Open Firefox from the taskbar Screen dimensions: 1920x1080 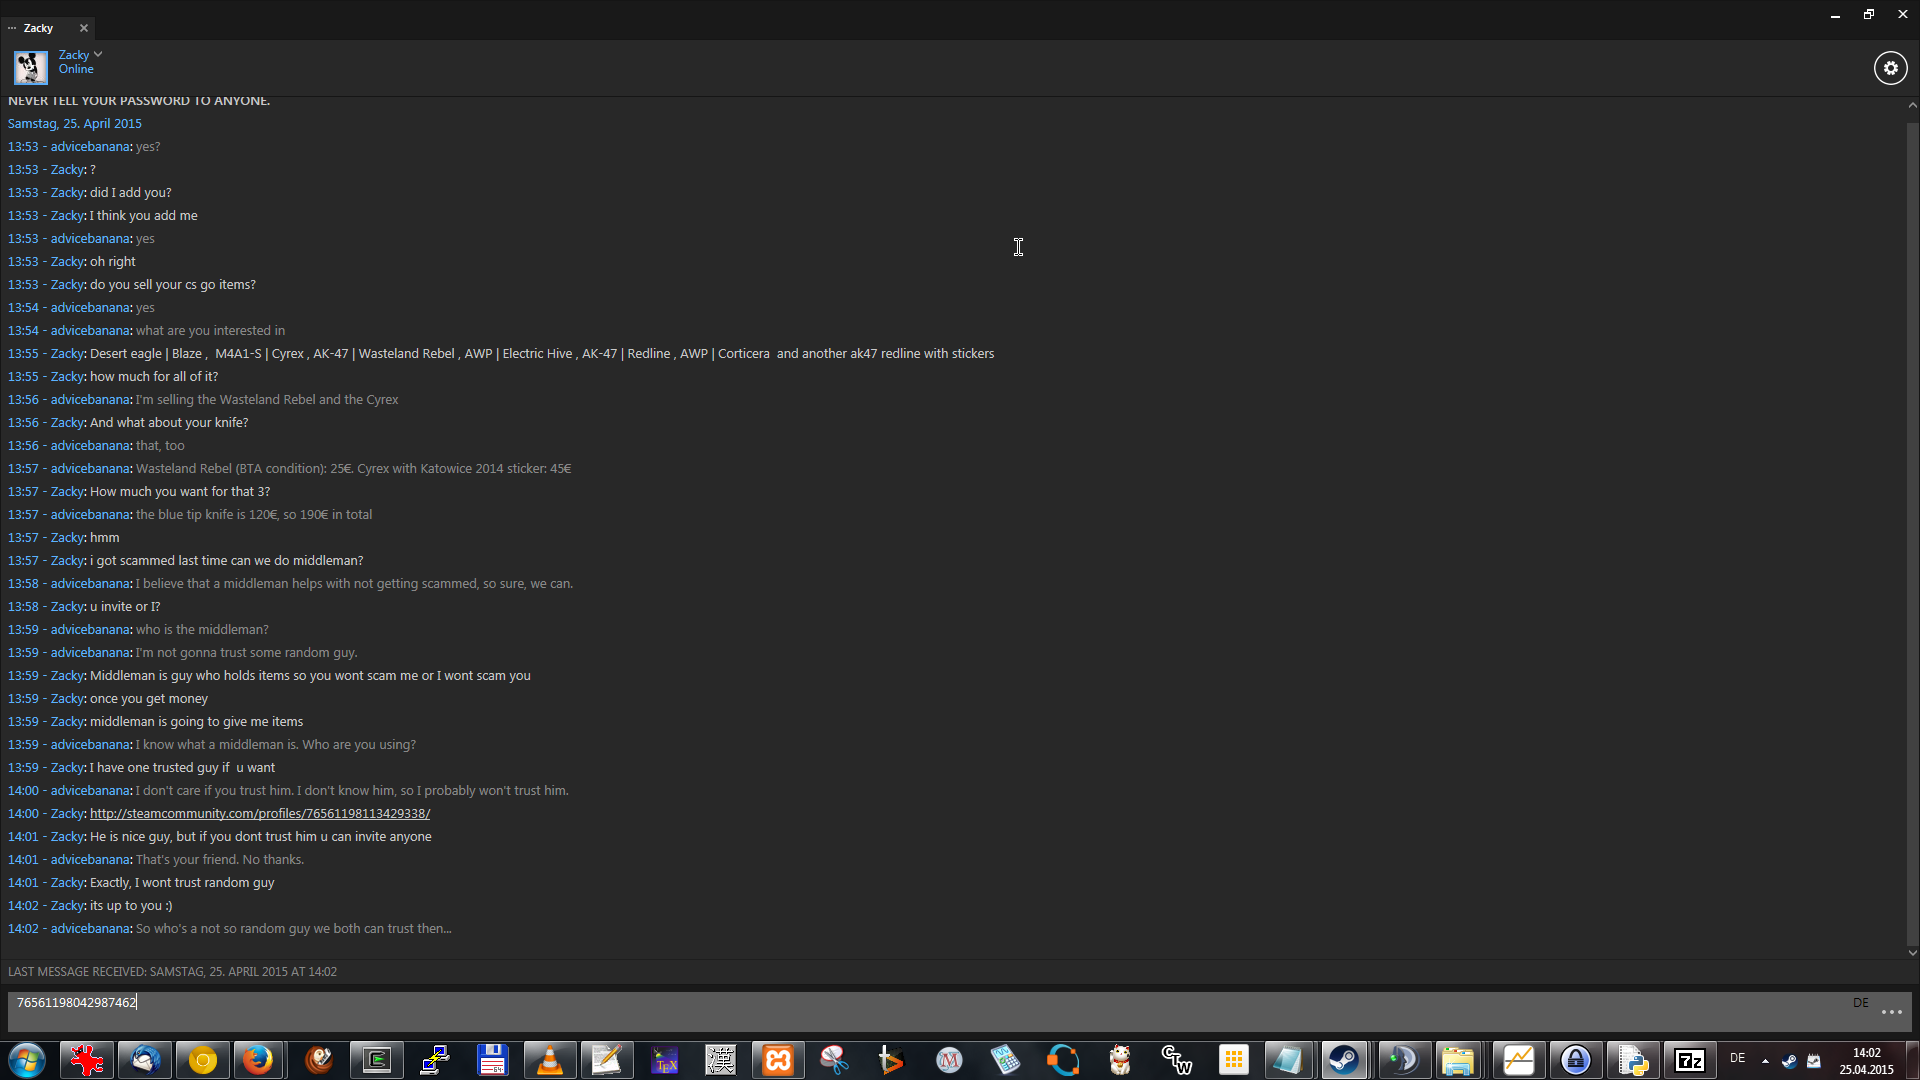point(259,1060)
